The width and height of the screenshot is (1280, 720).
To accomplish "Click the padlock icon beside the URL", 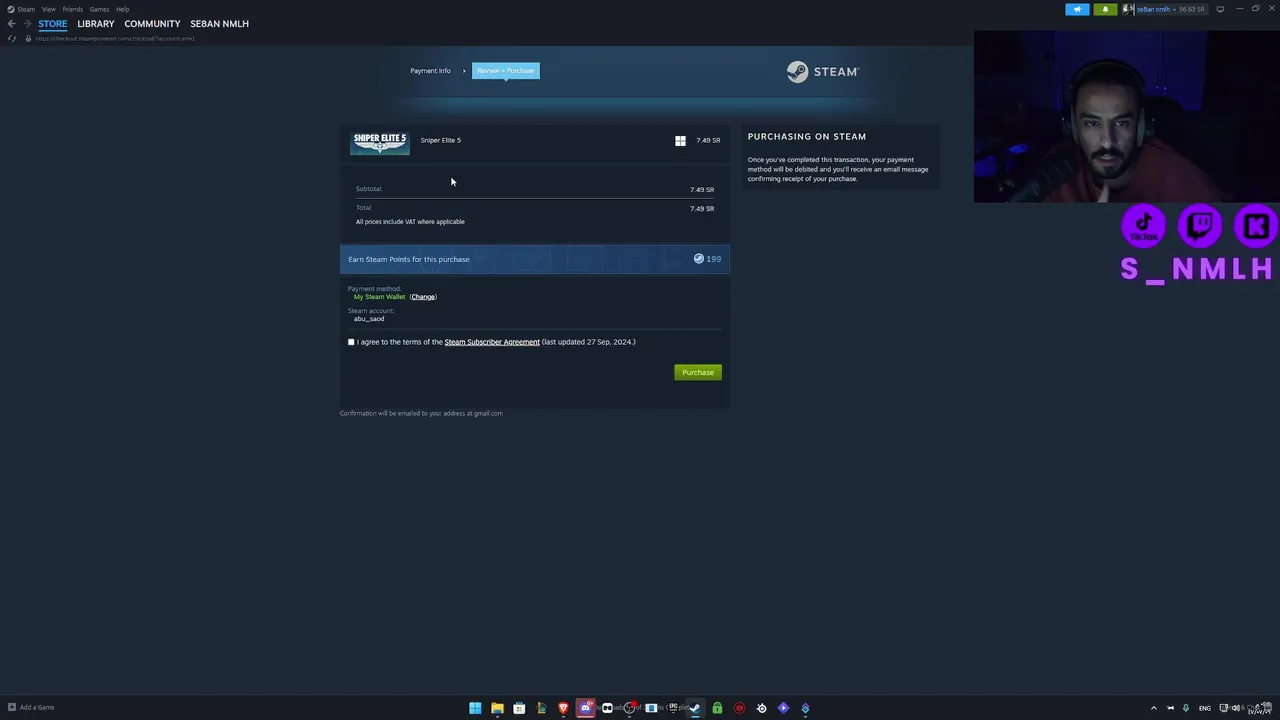I will pos(28,38).
